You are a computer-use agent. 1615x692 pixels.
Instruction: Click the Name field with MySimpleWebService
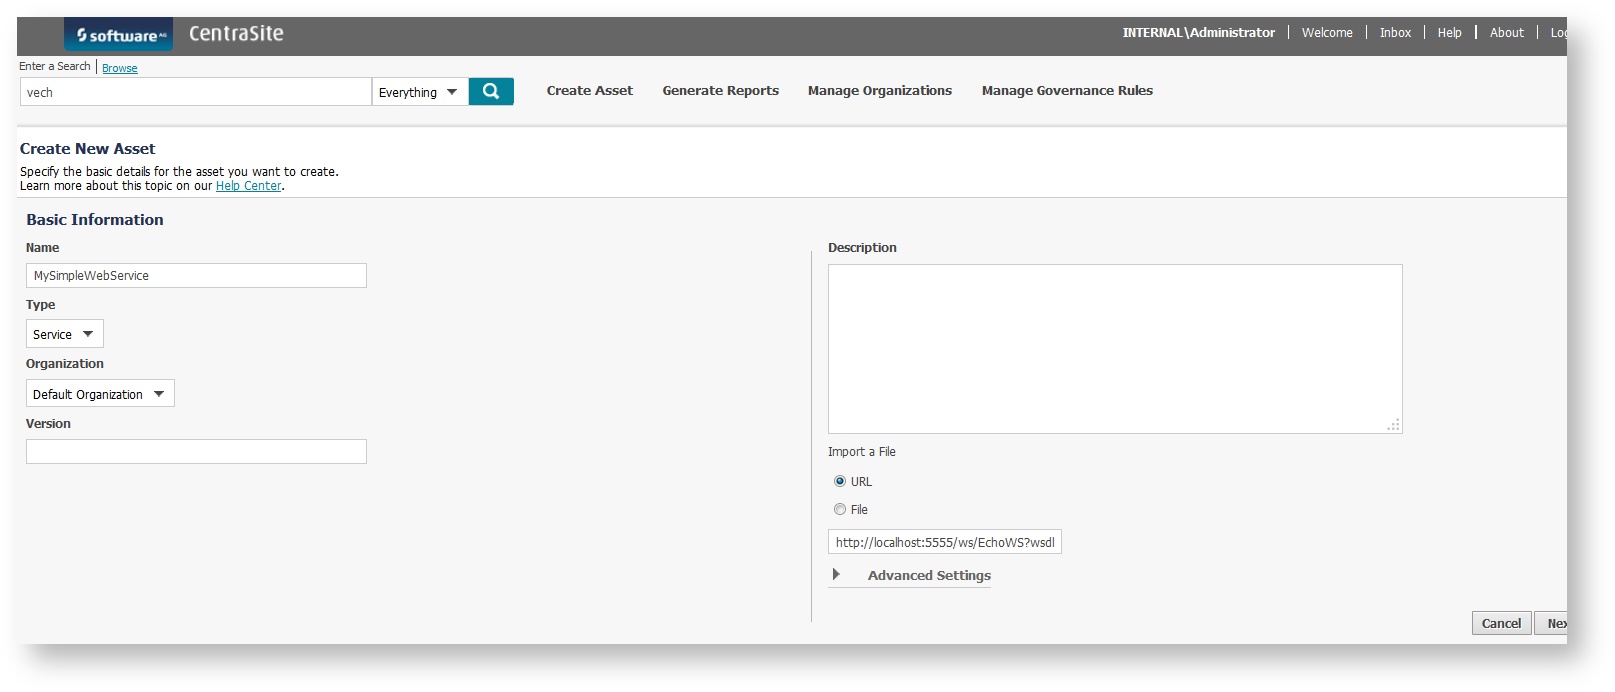tap(196, 276)
